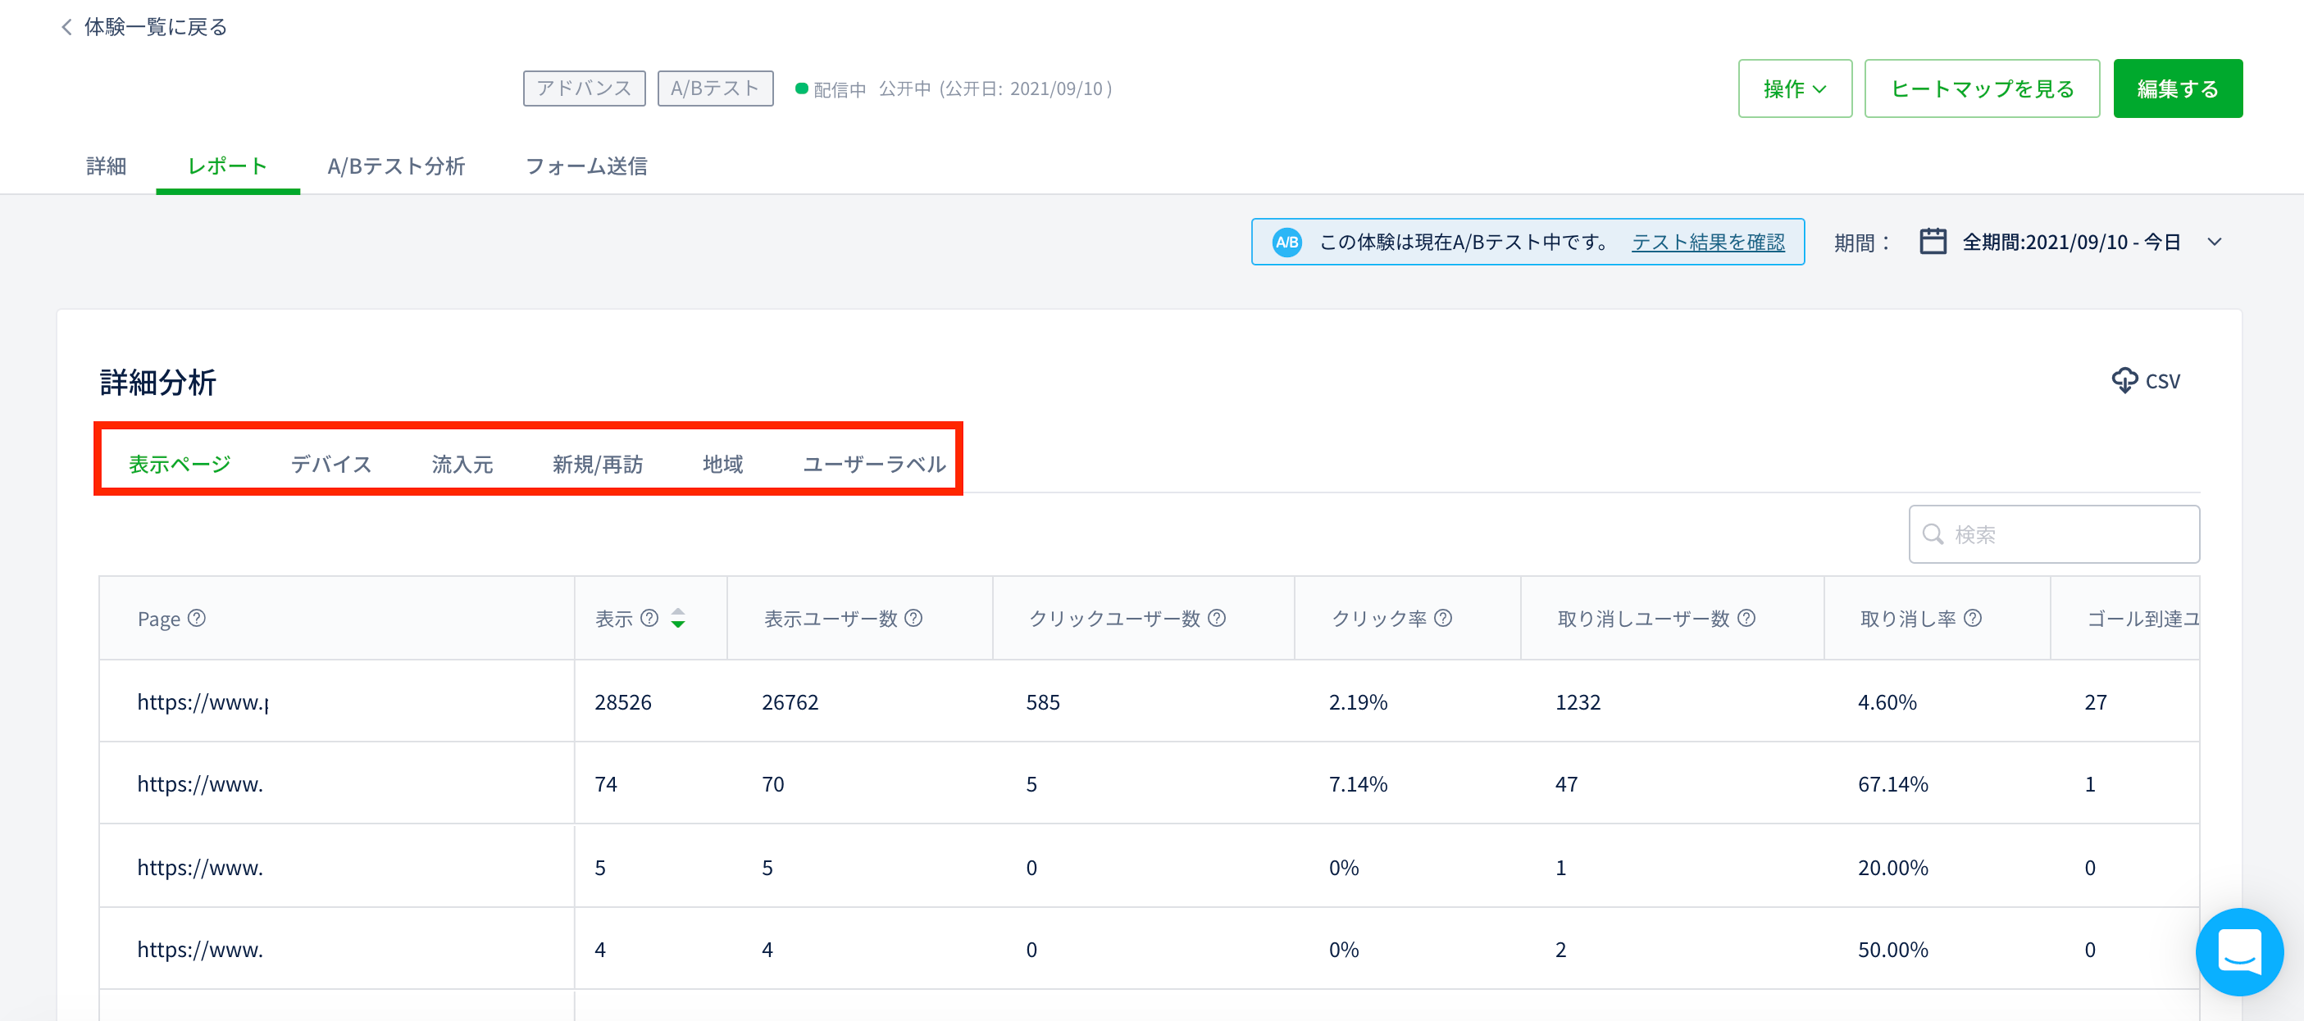This screenshot has height=1021, width=2304.
Task: Open the テスト結果を確認 link
Action: point(1707,242)
